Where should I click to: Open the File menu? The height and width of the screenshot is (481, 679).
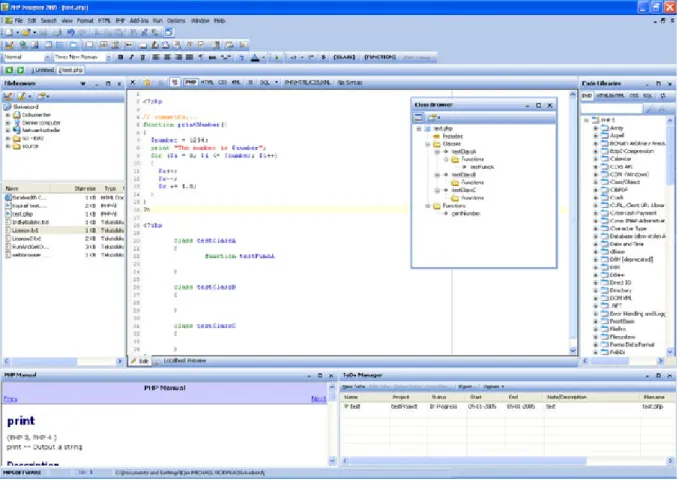(x=19, y=21)
